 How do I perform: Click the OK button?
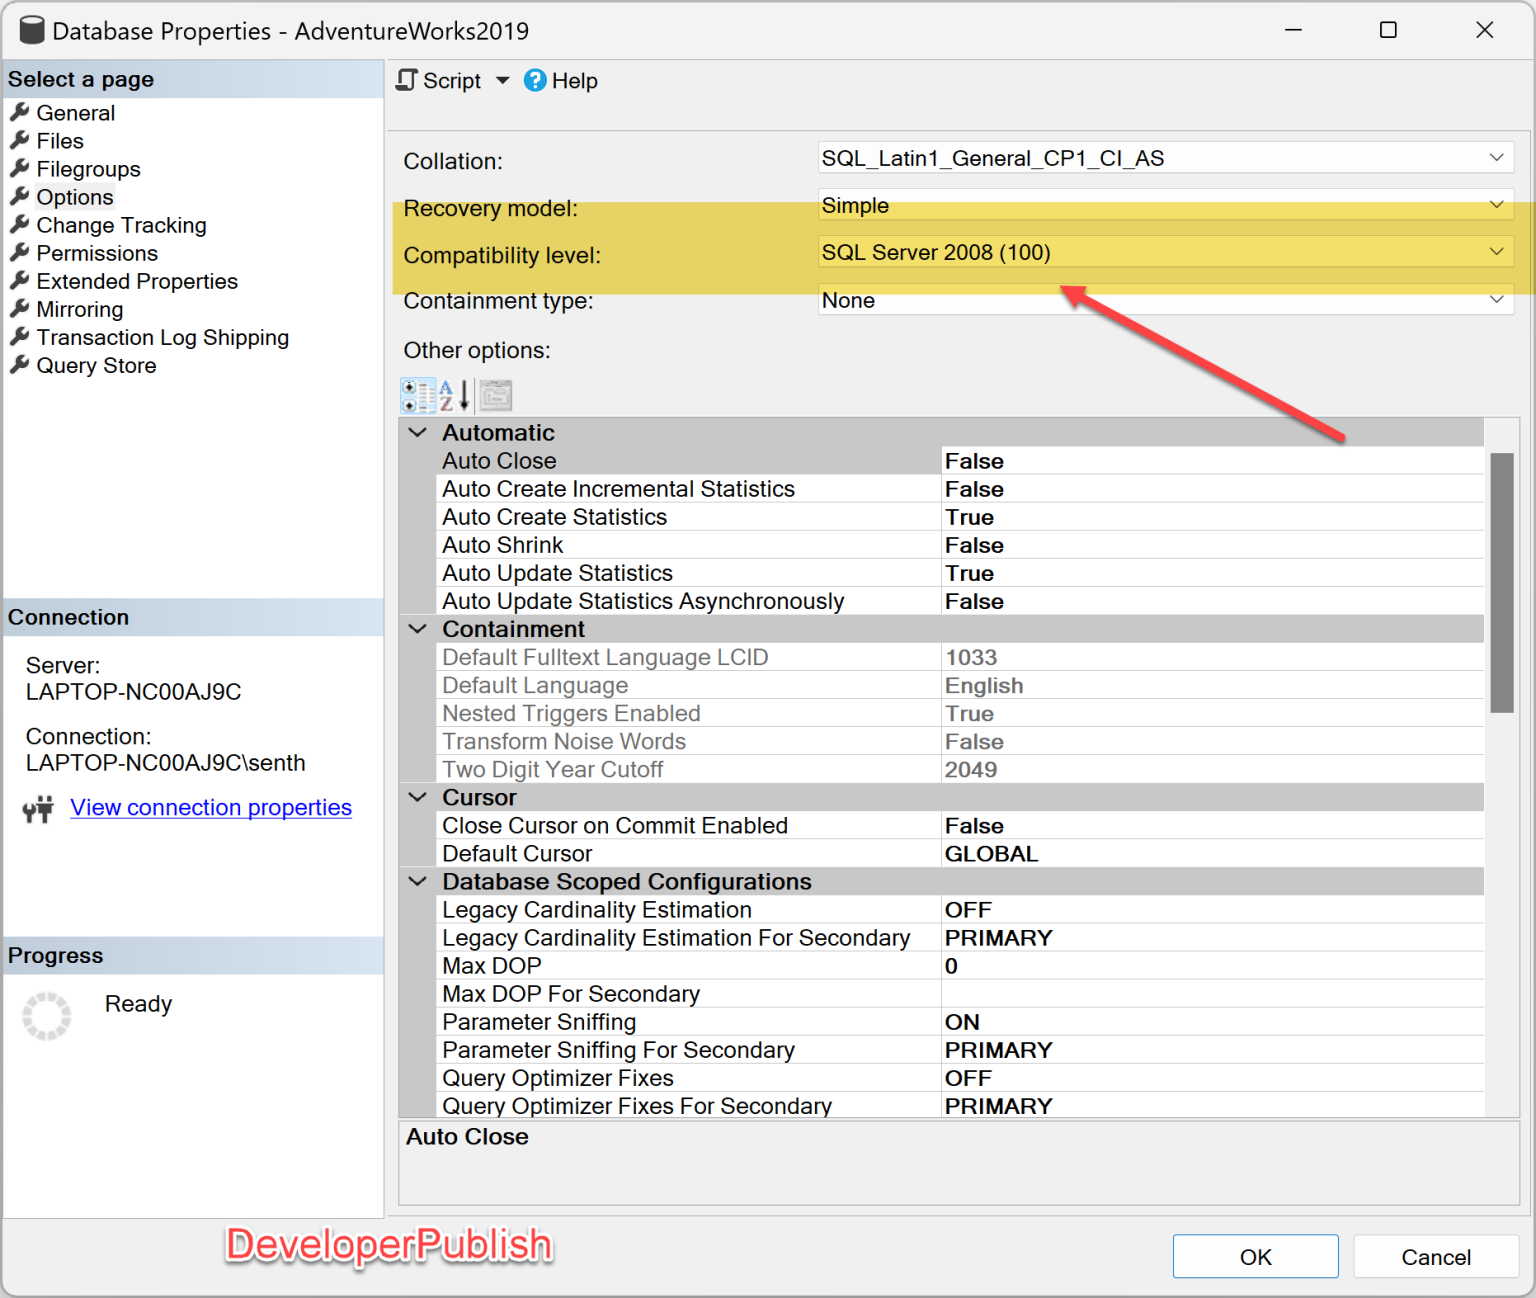(1255, 1256)
